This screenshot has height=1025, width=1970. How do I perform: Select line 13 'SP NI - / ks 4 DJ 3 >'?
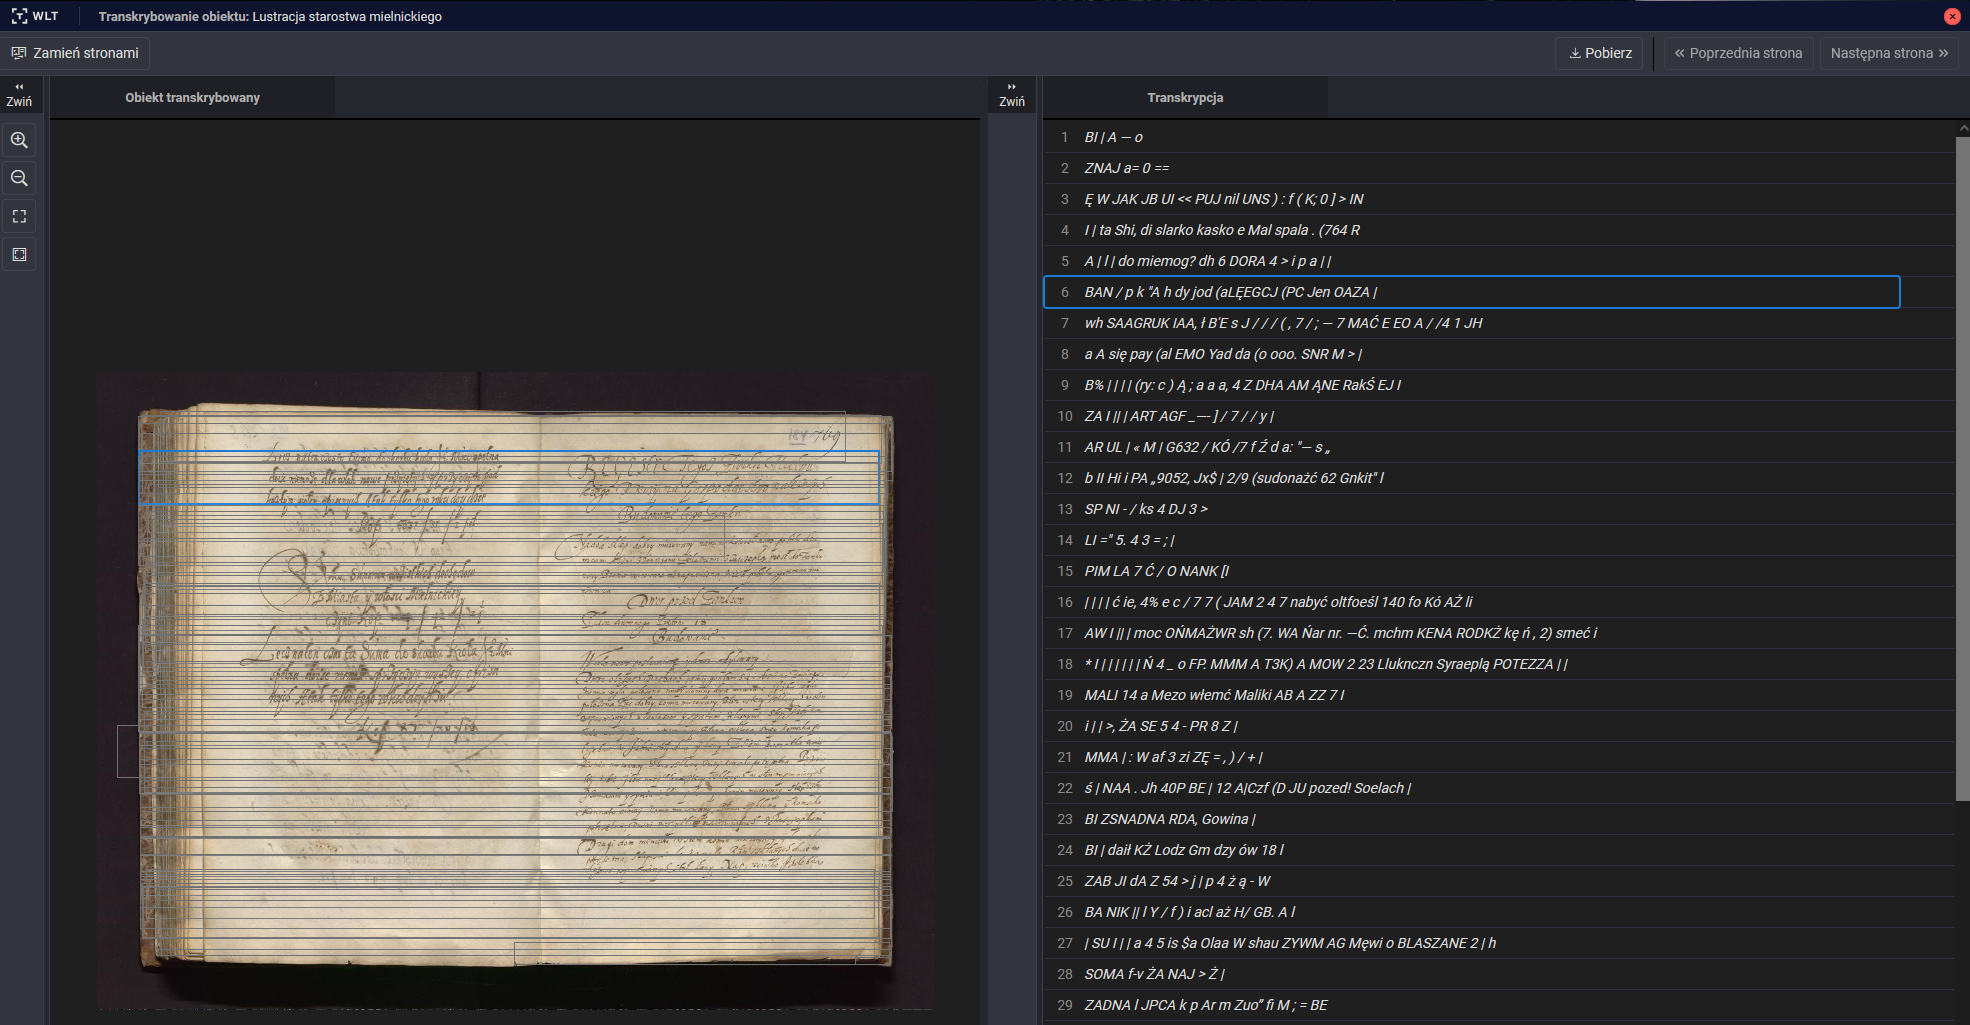(x=1498, y=509)
